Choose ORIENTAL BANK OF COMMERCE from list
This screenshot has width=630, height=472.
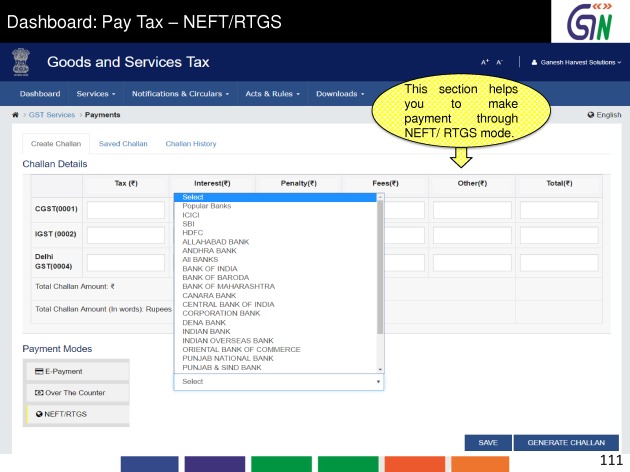(x=276, y=349)
